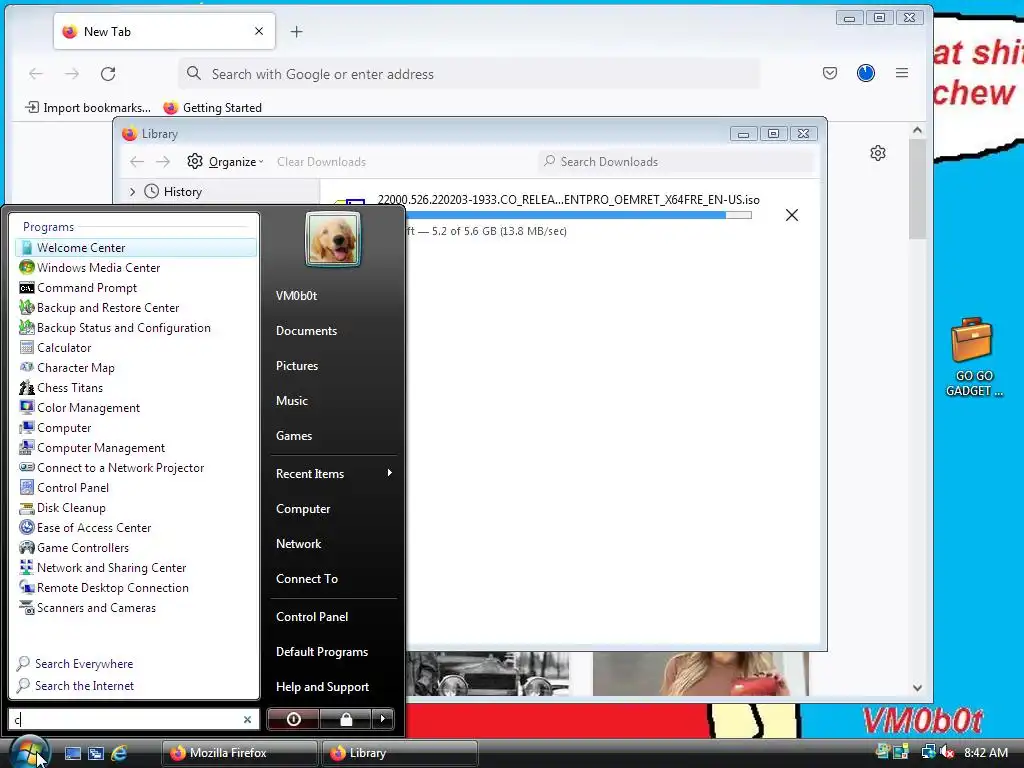The height and width of the screenshot is (768, 1024).
Task: Click the Start orb button
Action: pos(29,752)
